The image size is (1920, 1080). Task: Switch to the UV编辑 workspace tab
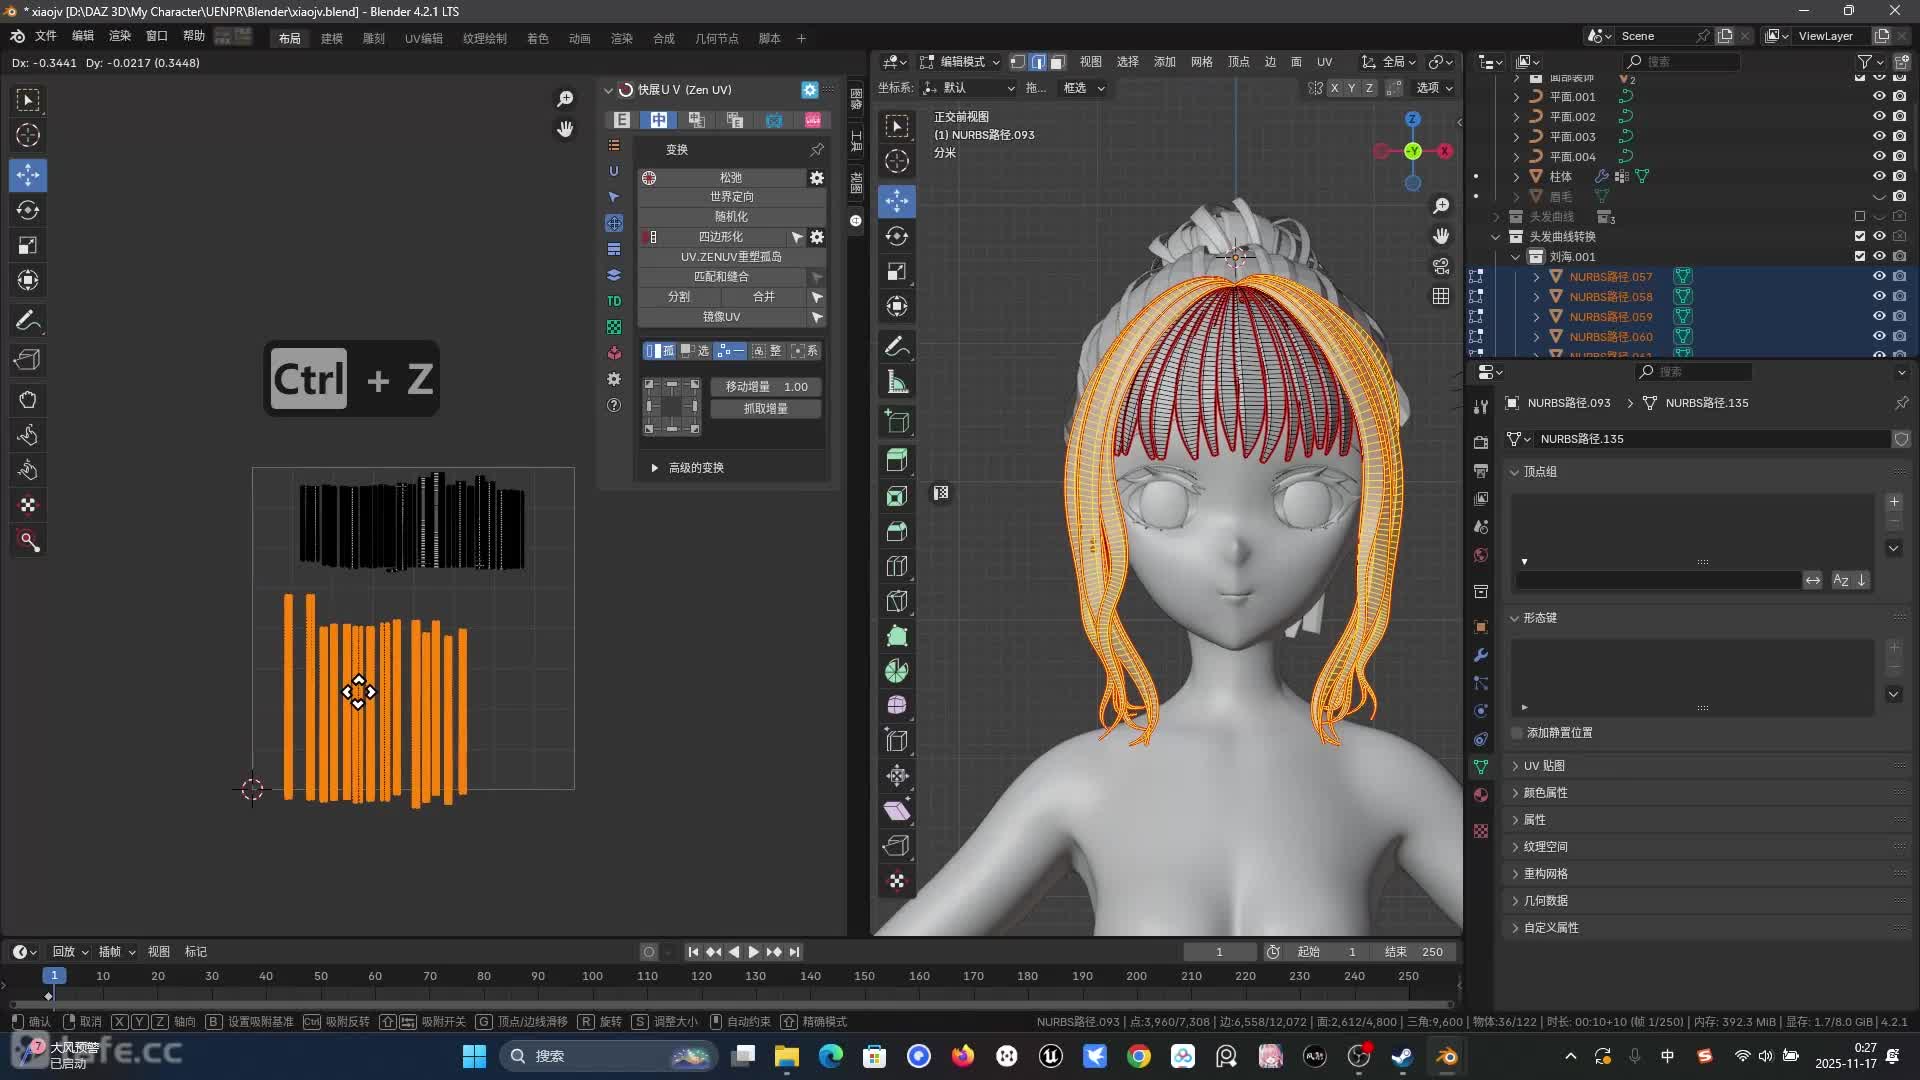coord(423,38)
